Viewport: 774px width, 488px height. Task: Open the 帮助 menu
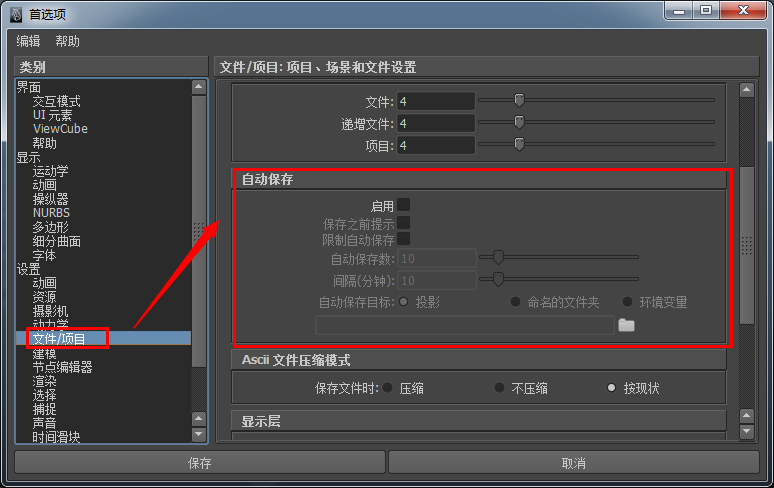[68, 41]
